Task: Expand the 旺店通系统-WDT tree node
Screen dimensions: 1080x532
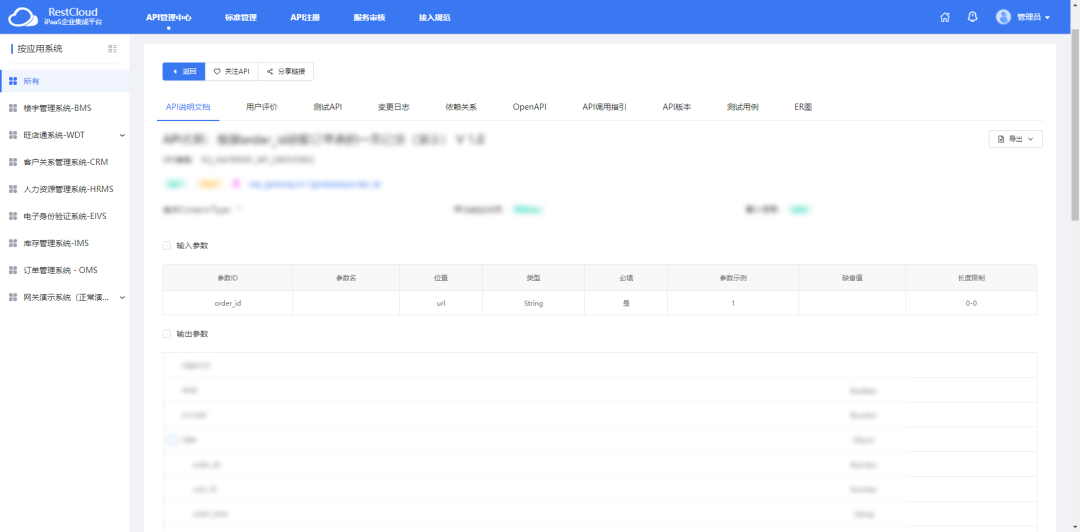Action: tap(122, 135)
